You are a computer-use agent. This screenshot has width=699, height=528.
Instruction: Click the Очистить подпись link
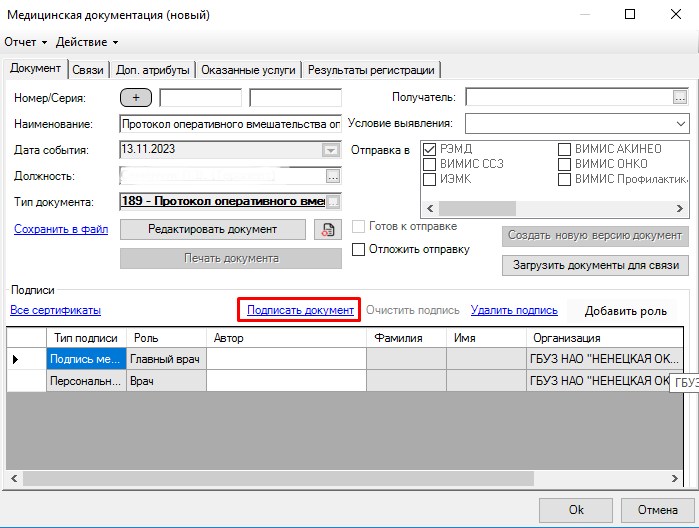(x=412, y=310)
